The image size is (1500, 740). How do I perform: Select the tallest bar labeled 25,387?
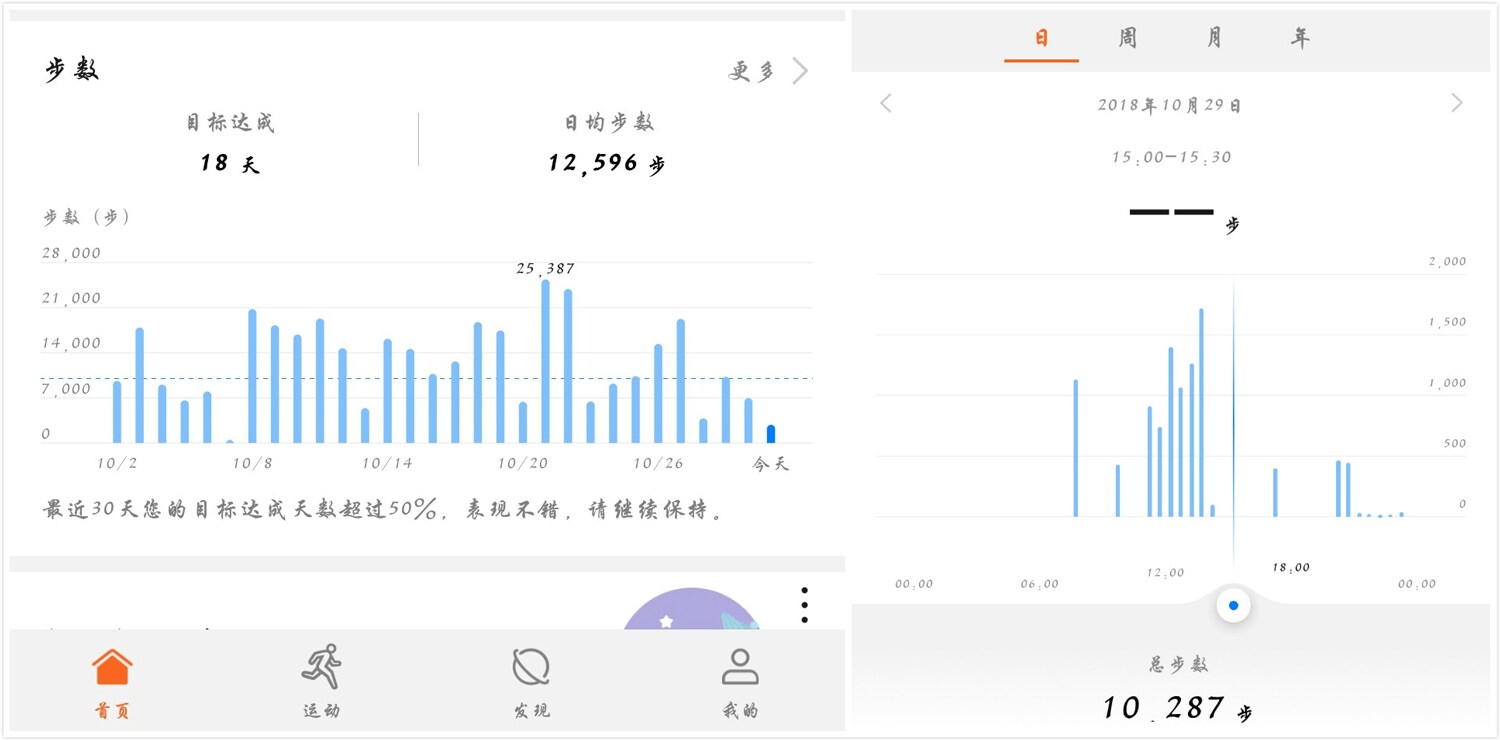tap(545, 360)
